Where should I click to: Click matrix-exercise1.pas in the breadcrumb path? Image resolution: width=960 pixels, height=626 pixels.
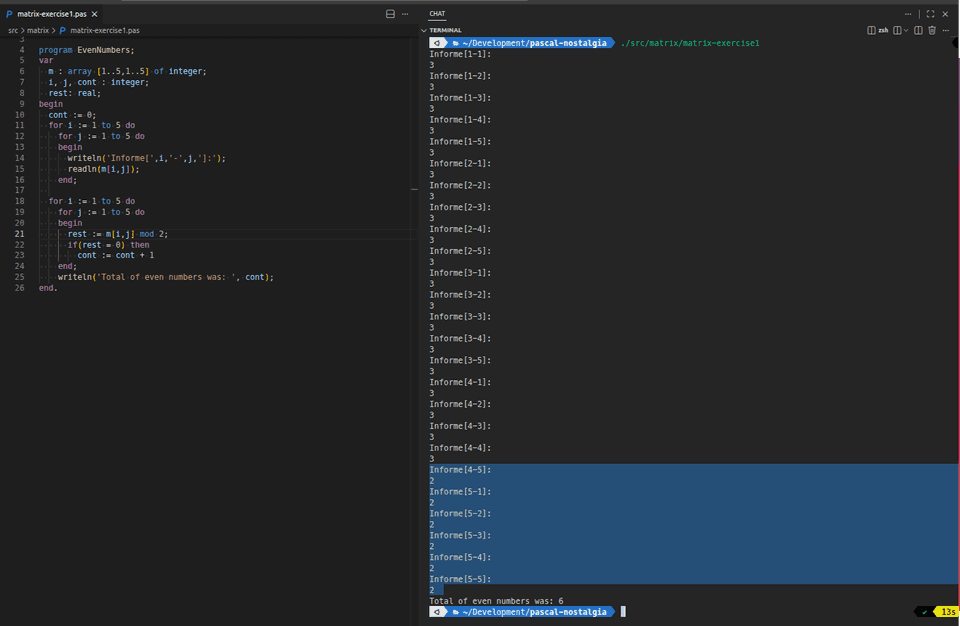[x=104, y=31]
